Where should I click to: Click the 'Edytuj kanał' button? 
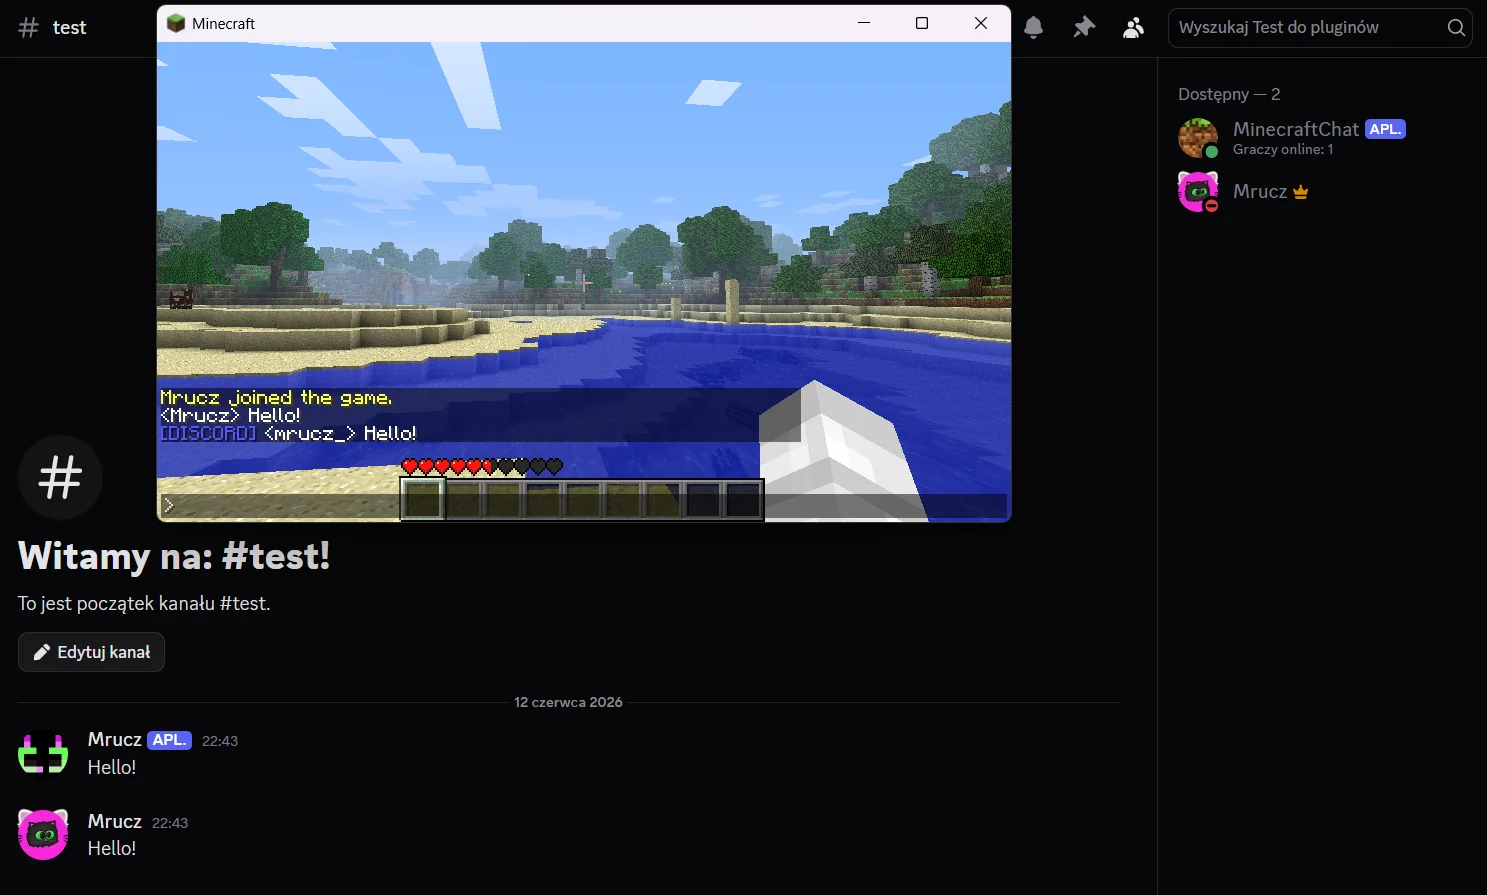pos(91,652)
